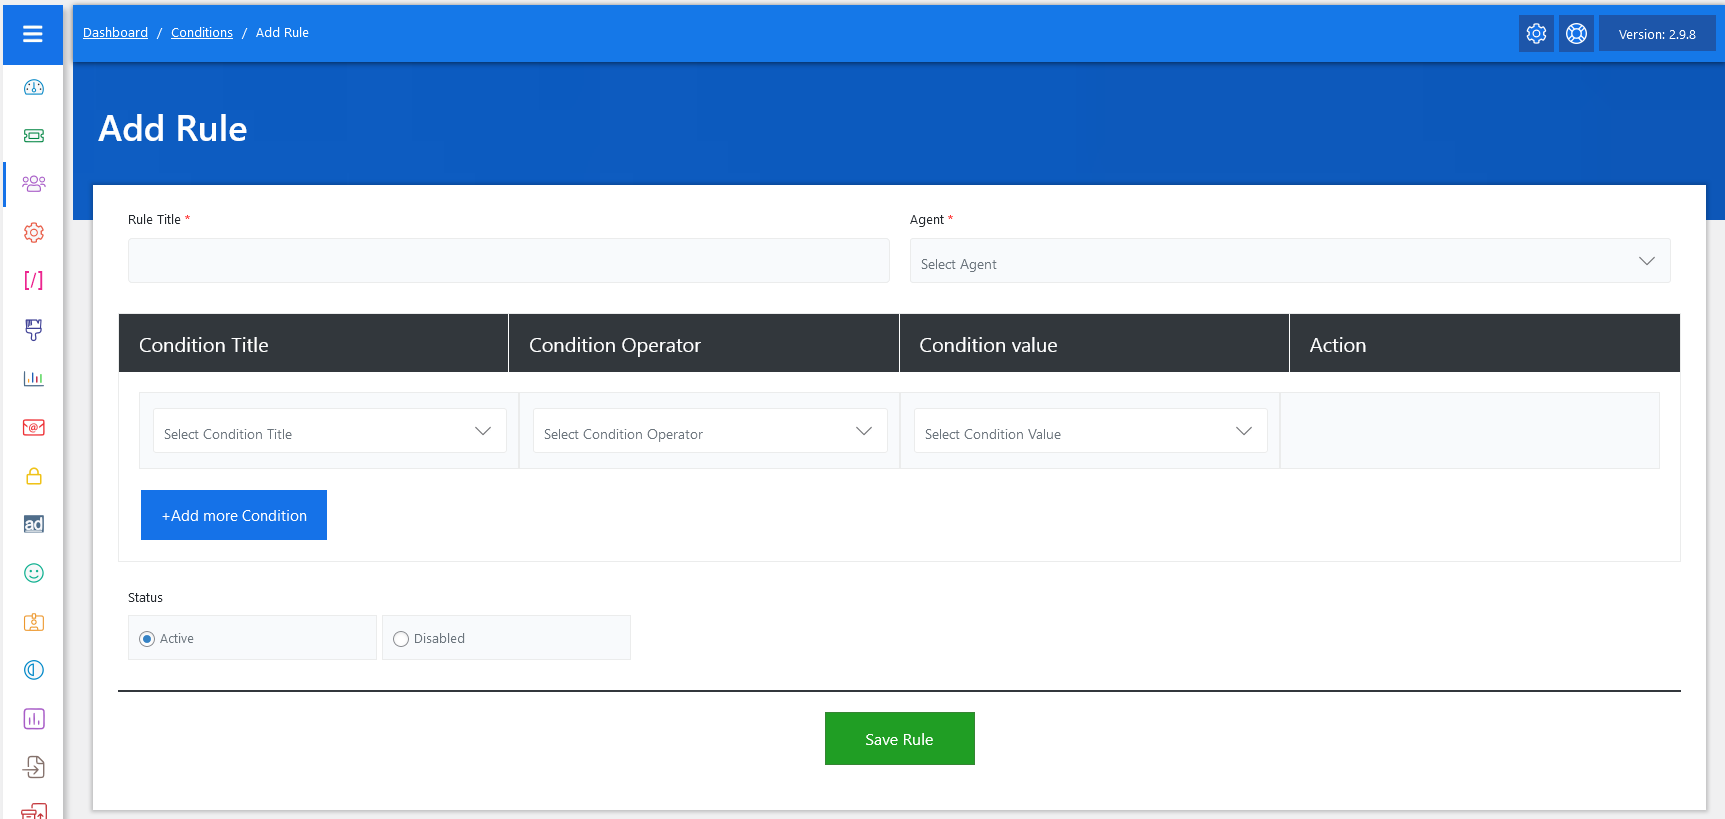Image resolution: width=1725 pixels, height=819 pixels.
Task: Click the Save Rule button
Action: (x=899, y=739)
